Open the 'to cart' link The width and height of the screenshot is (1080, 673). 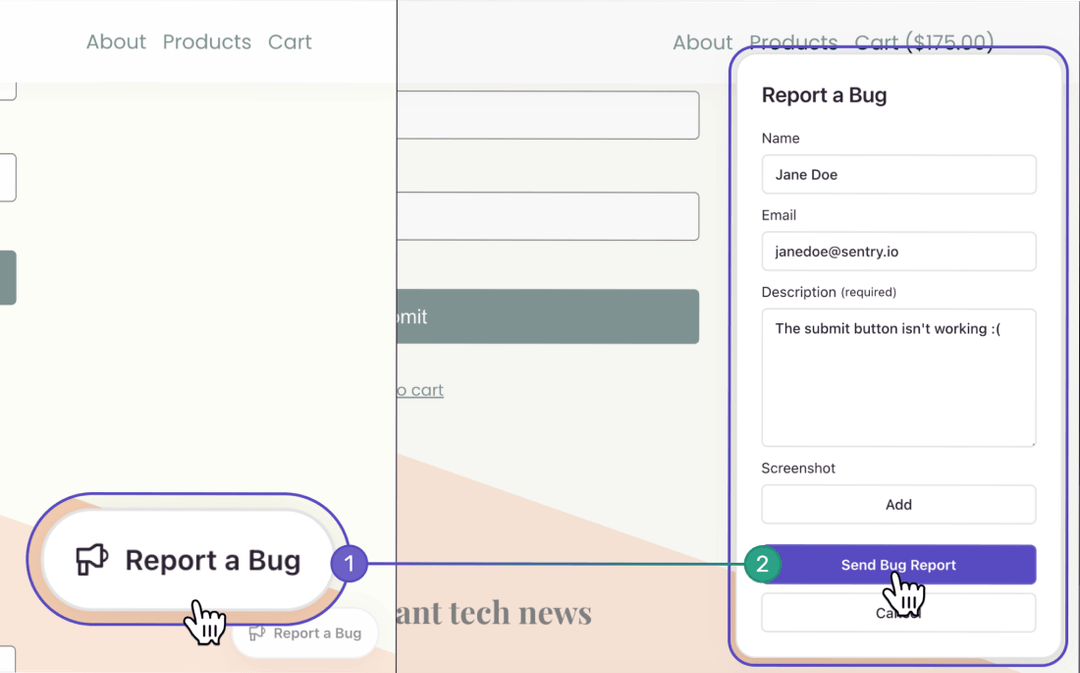(x=419, y=389)
